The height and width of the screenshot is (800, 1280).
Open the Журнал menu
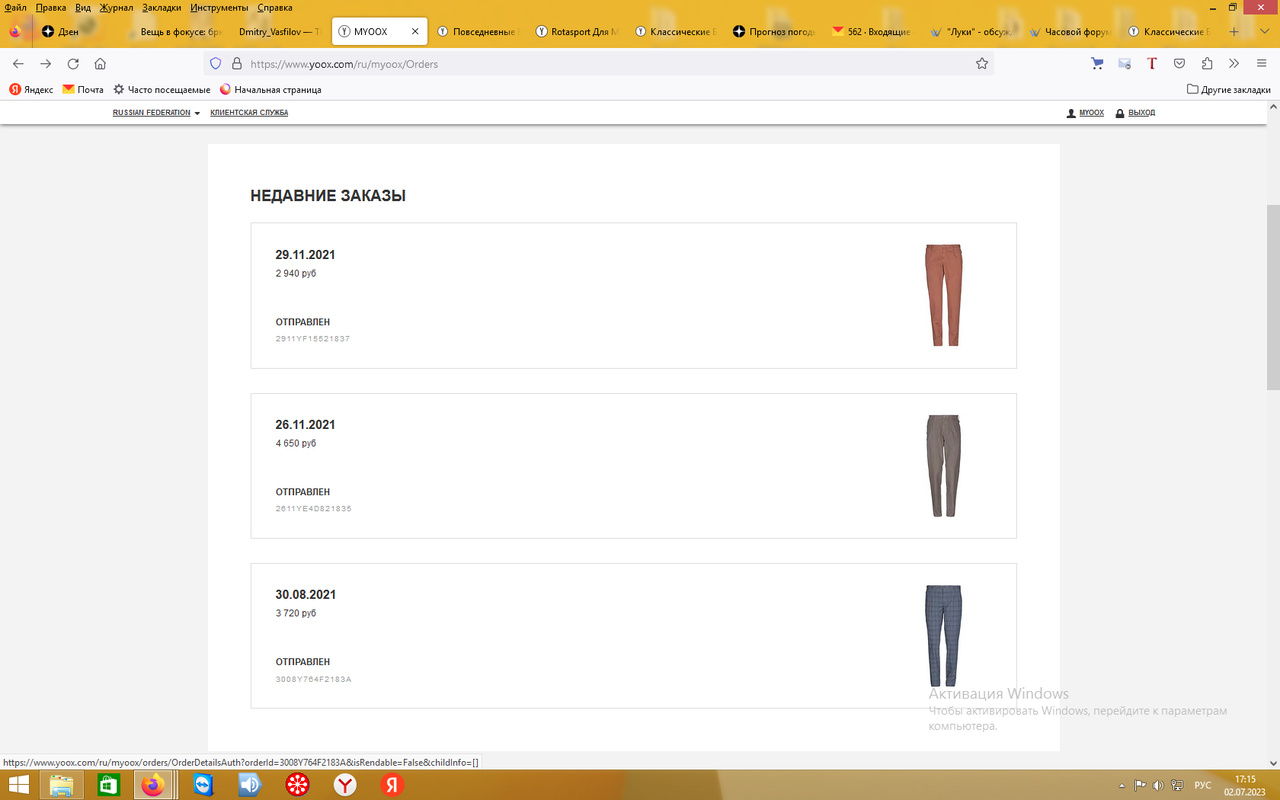click(x=116, y=7)
